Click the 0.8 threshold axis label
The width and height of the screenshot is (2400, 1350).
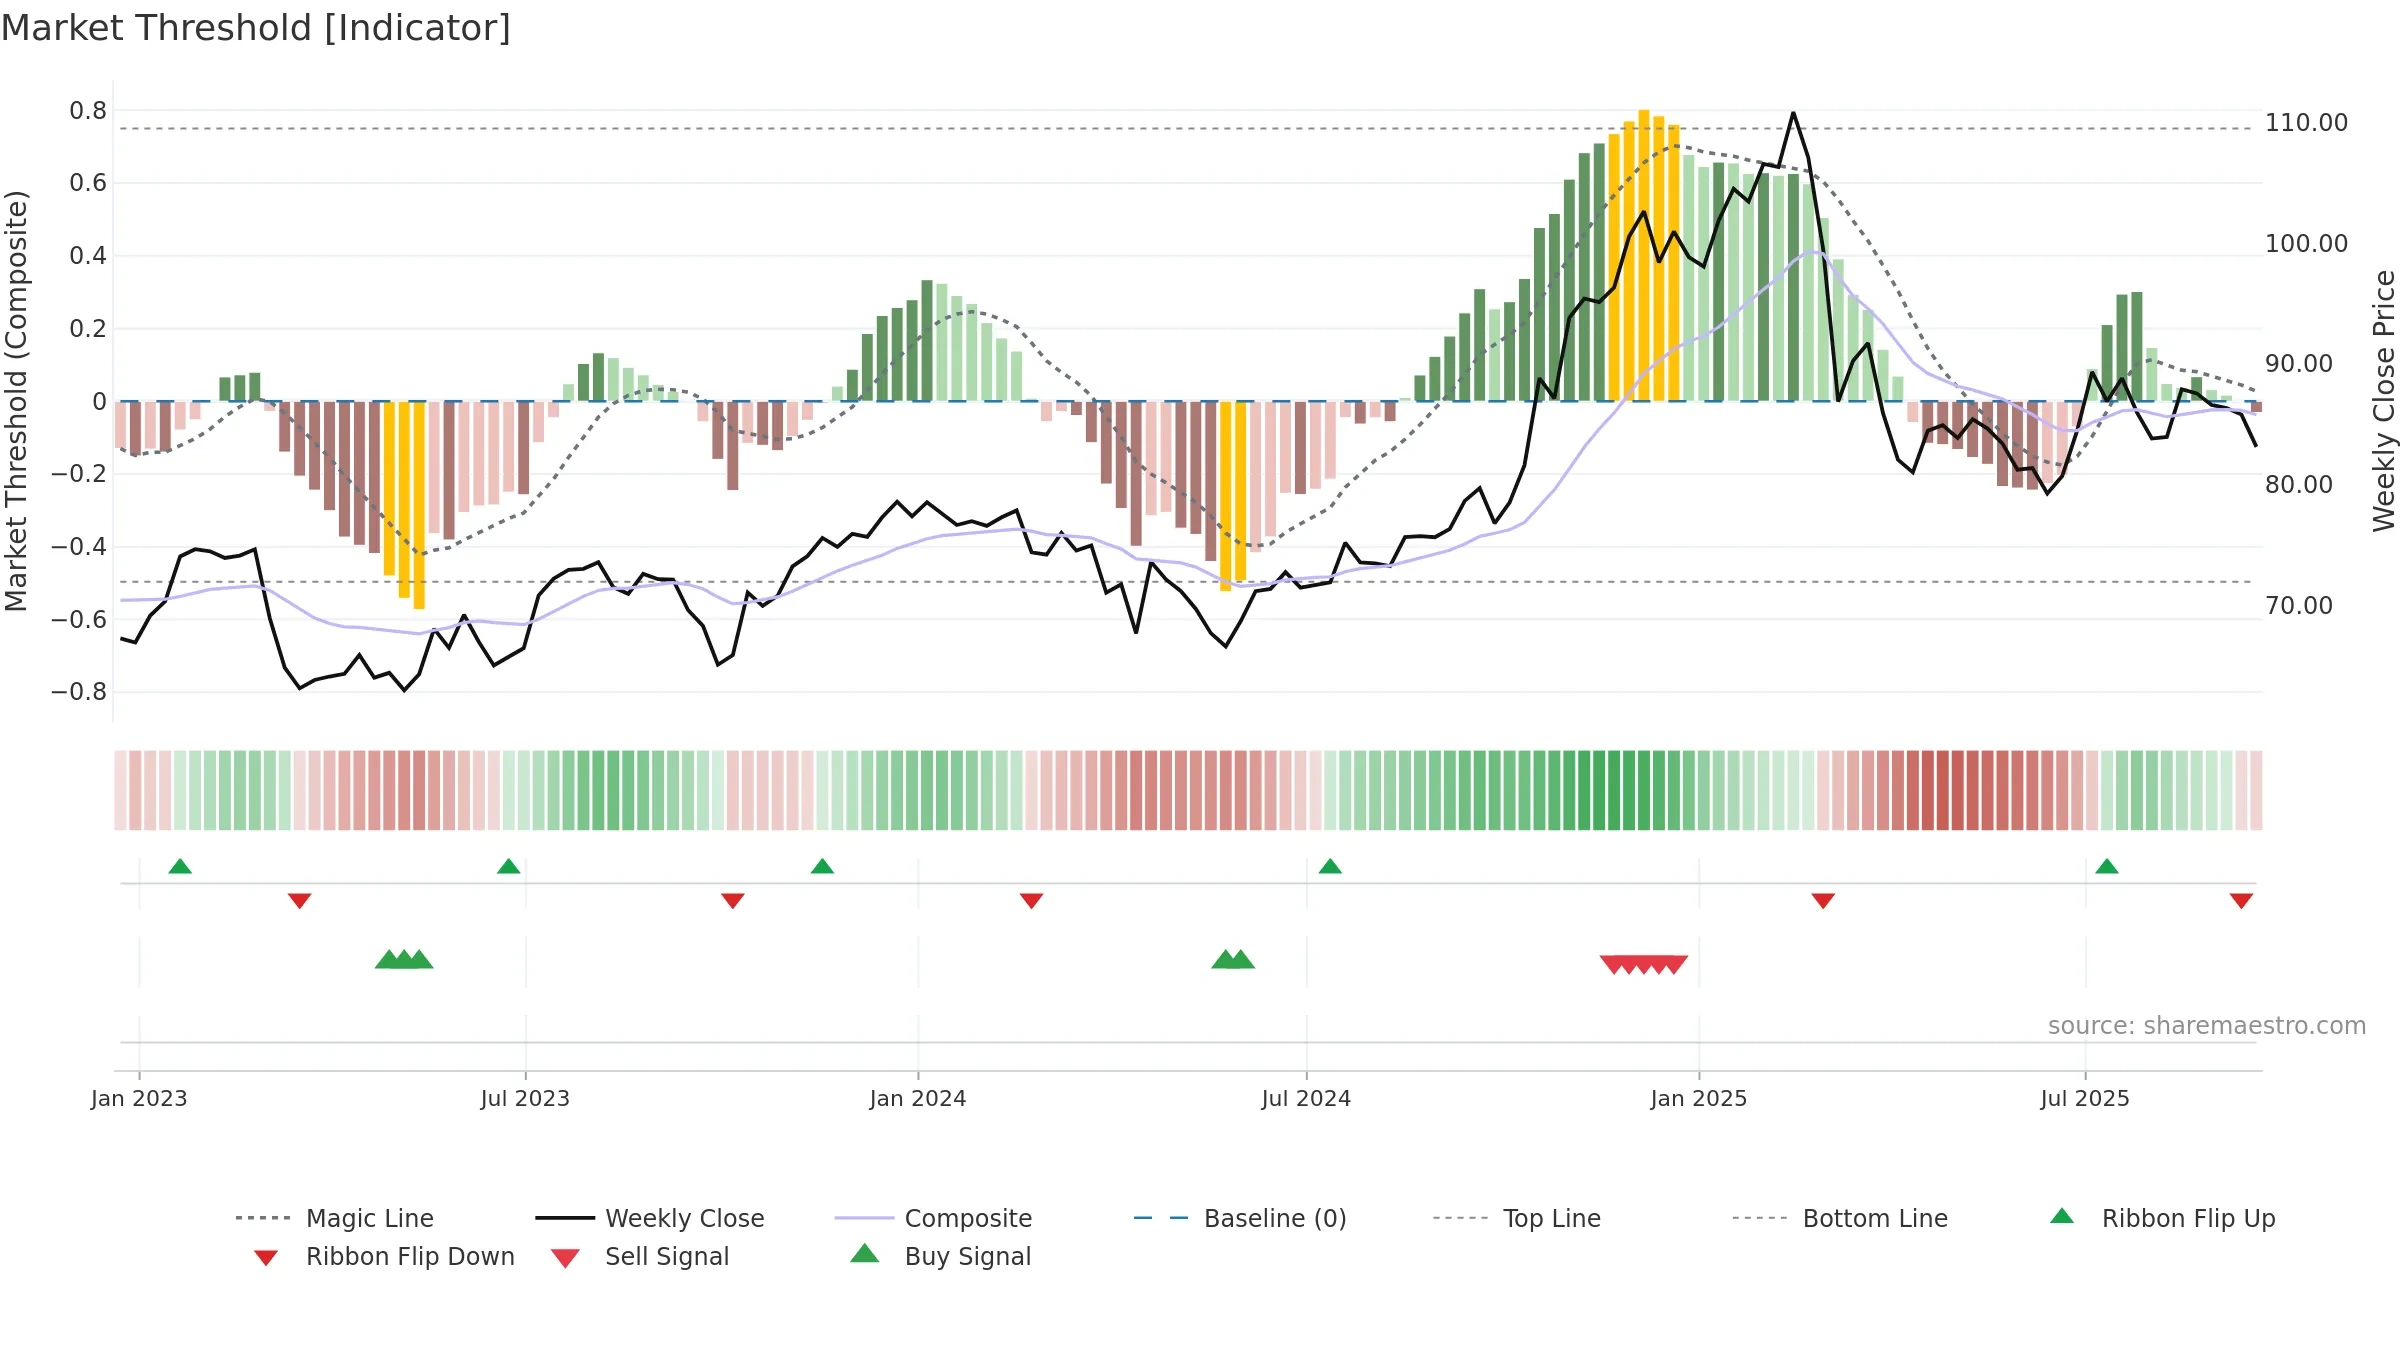coord(88,110)
